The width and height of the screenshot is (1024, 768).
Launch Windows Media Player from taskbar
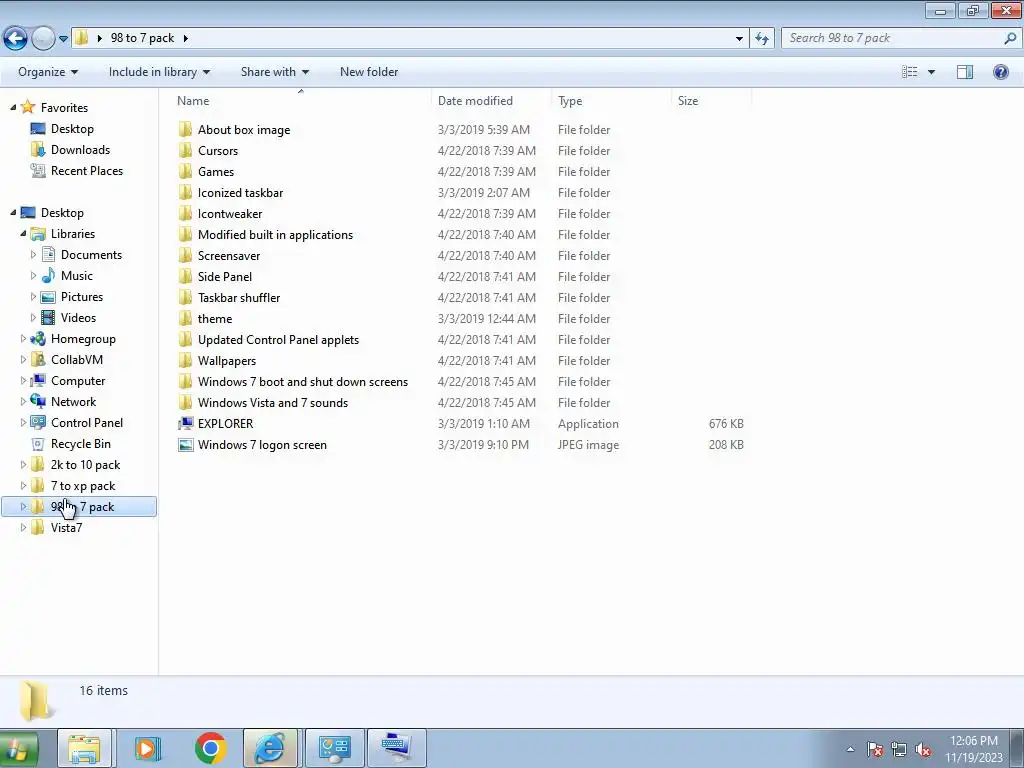(x=147, y=748)
